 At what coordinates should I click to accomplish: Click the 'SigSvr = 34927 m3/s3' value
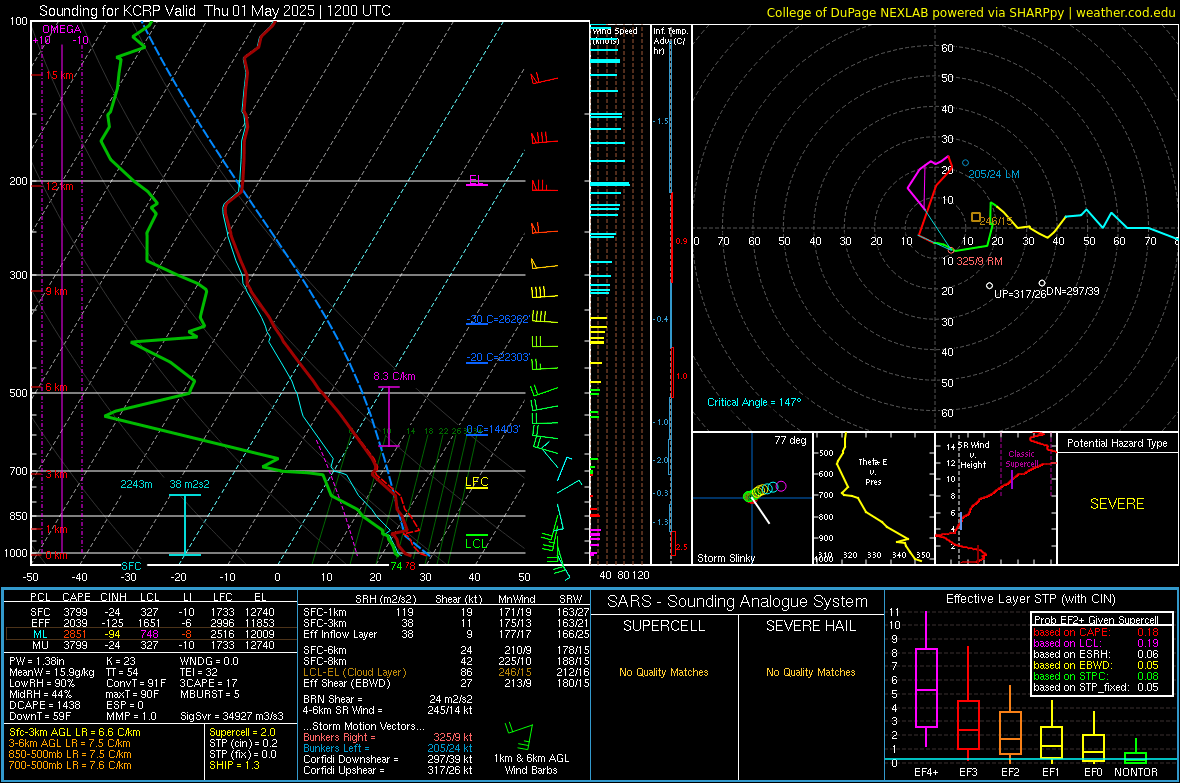coord(232,716)
